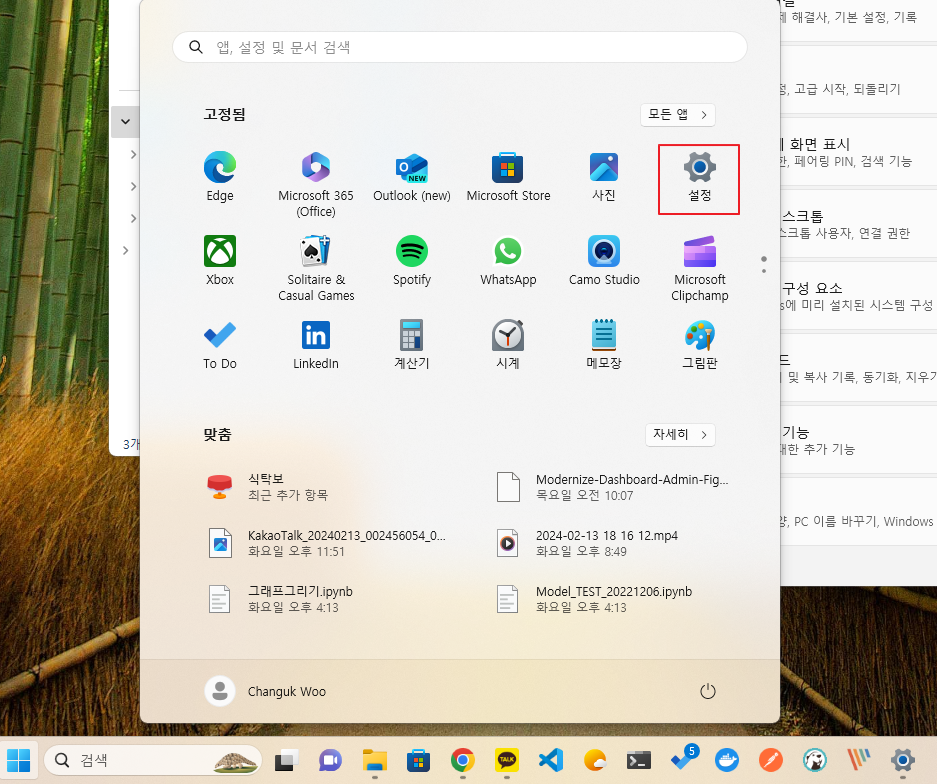Open 설정 (Settings) from pinned apps
This screenshot has width=937, height=784.
699,179
